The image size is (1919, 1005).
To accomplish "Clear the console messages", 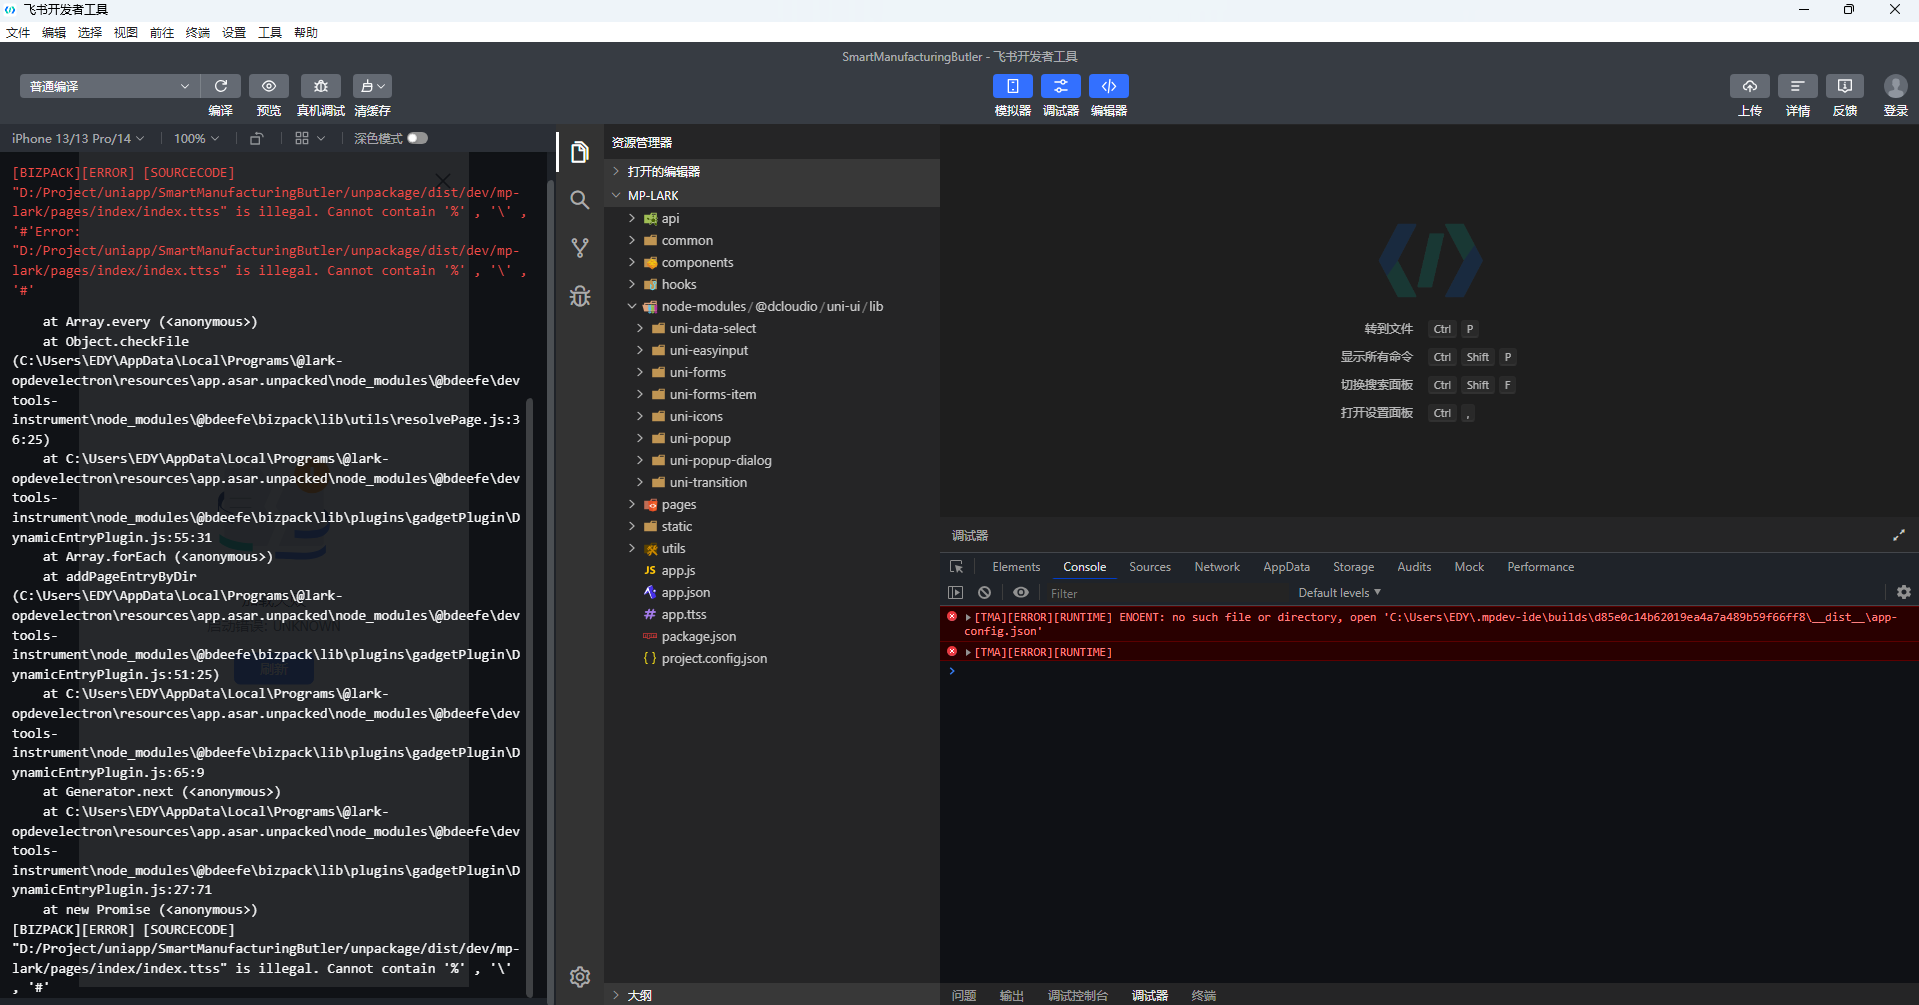I will 985,593.
